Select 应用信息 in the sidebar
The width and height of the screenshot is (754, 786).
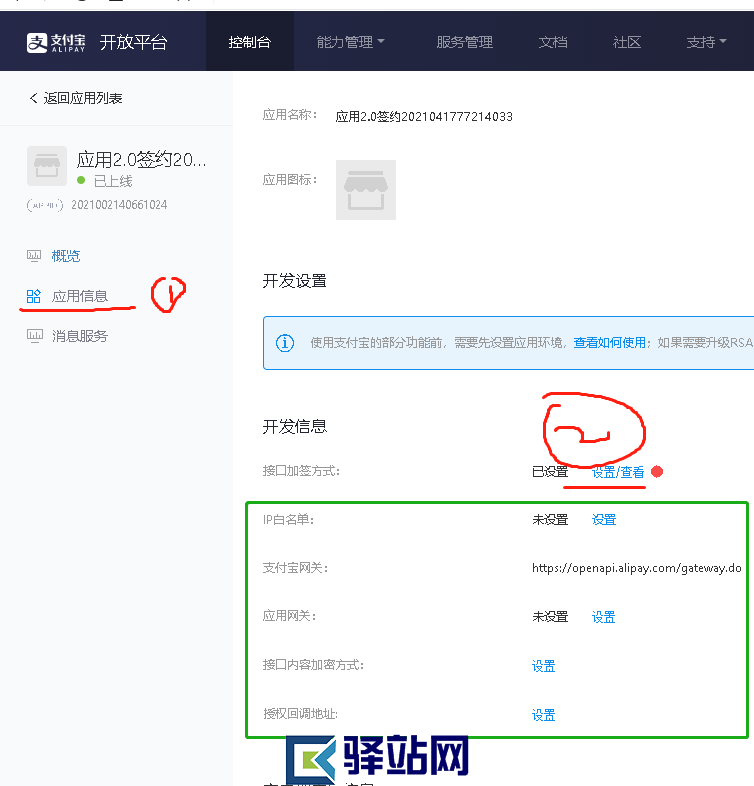[x=80, y=296]
